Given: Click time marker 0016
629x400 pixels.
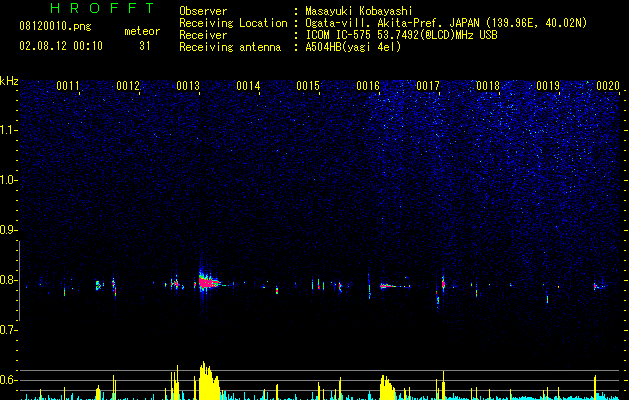Looking at the screenshot, I should tap(368, 86).
